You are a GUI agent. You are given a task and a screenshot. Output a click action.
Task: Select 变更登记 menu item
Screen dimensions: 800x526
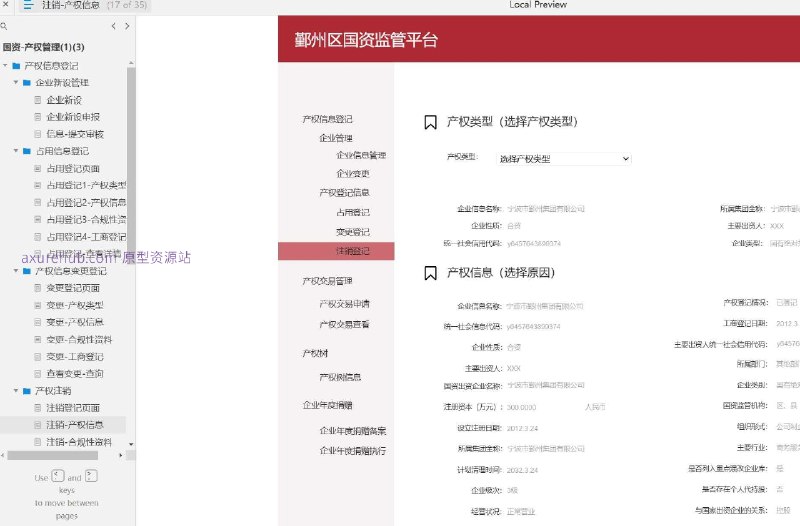tap(353, 232)
